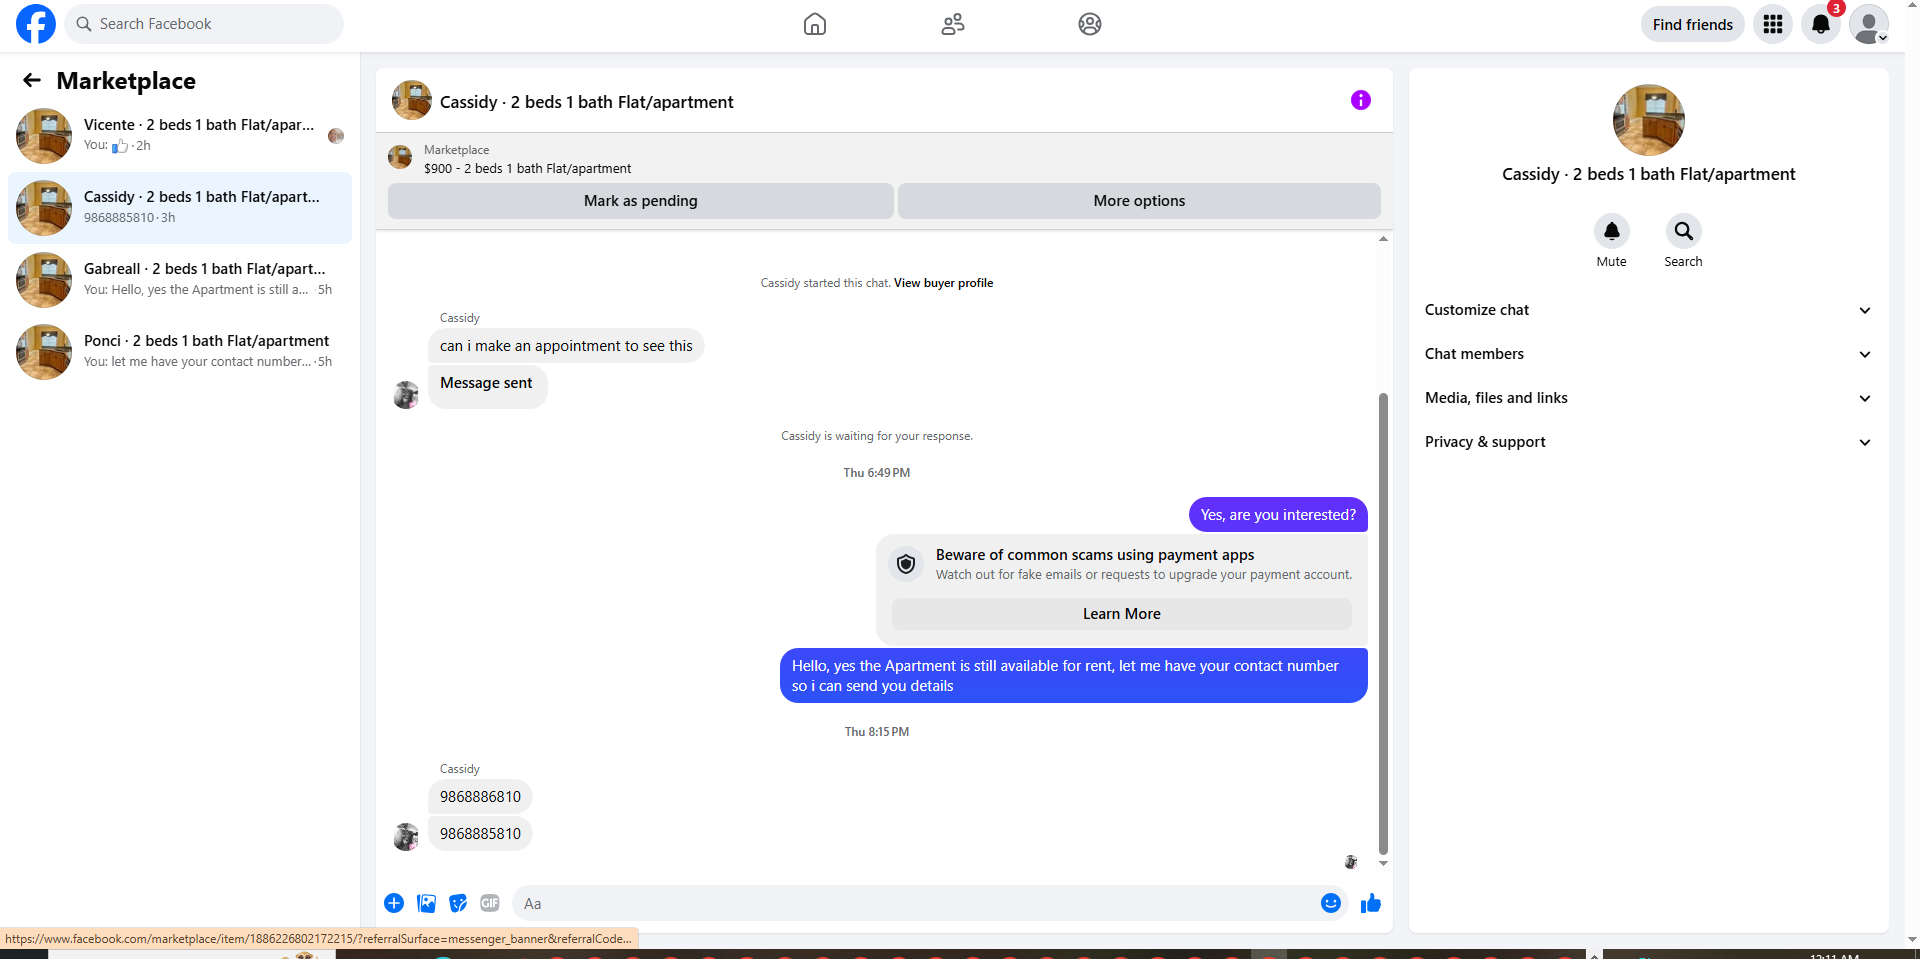Click the chat vertical scrollbar thumb
Screen dimensions: 1920x959
(1383, 622)
